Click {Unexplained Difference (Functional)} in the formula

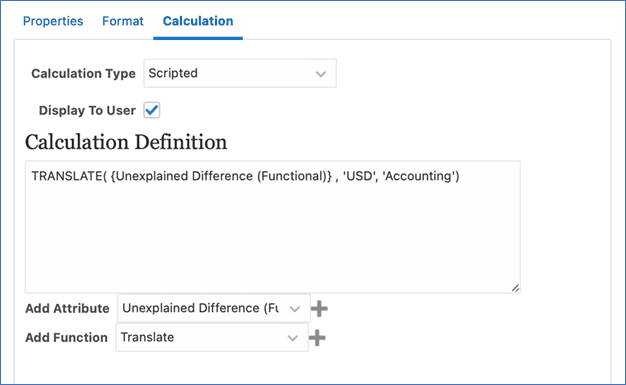click(221, 176)
